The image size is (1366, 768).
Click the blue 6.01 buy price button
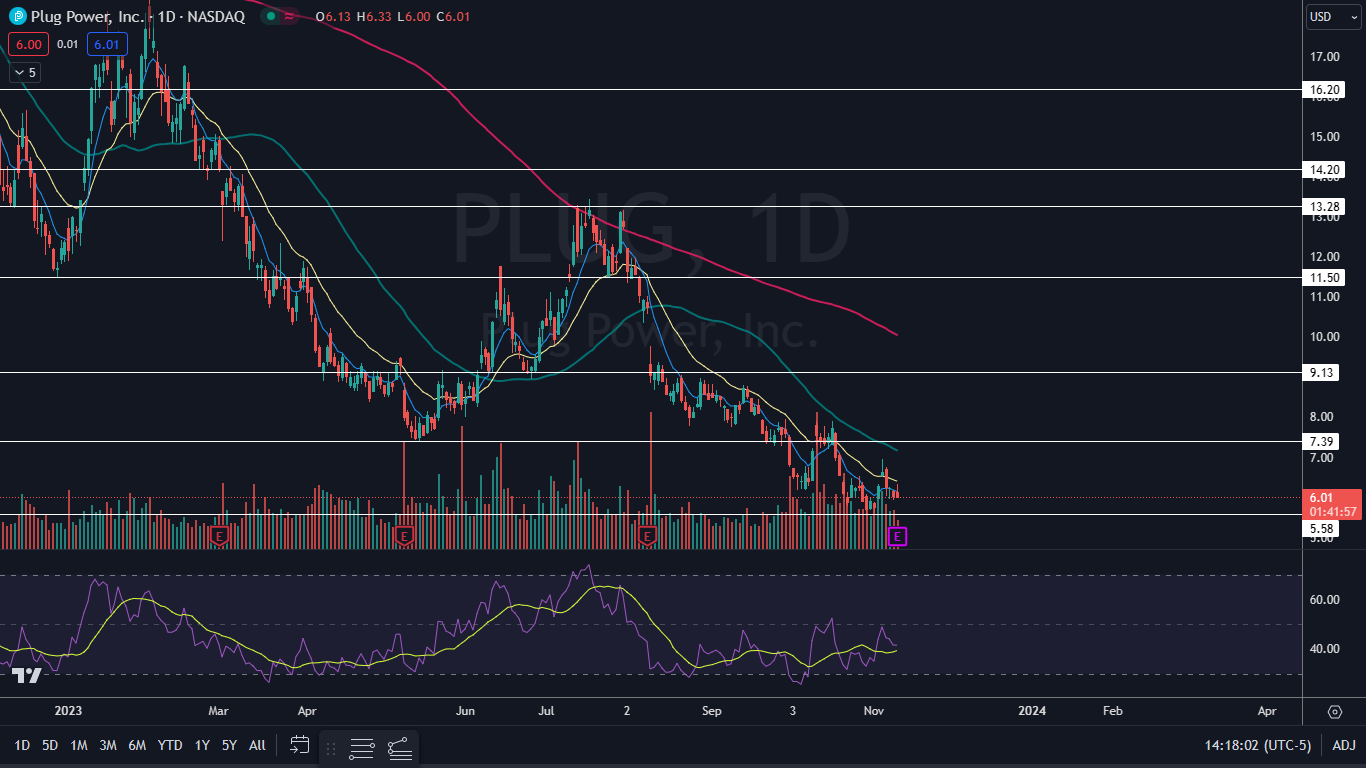coord(106,44)
